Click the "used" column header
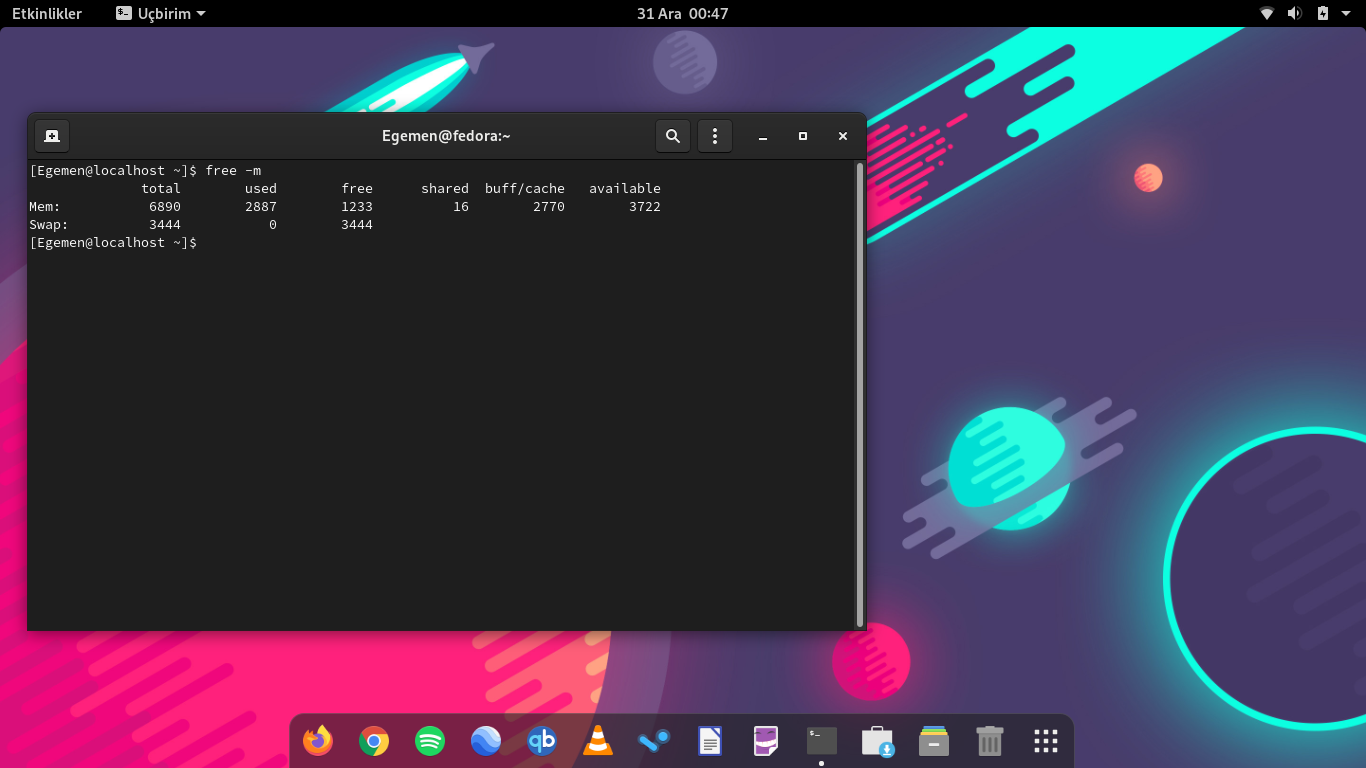The width and height of the screenshot is (1366, 768). [261, 188]
